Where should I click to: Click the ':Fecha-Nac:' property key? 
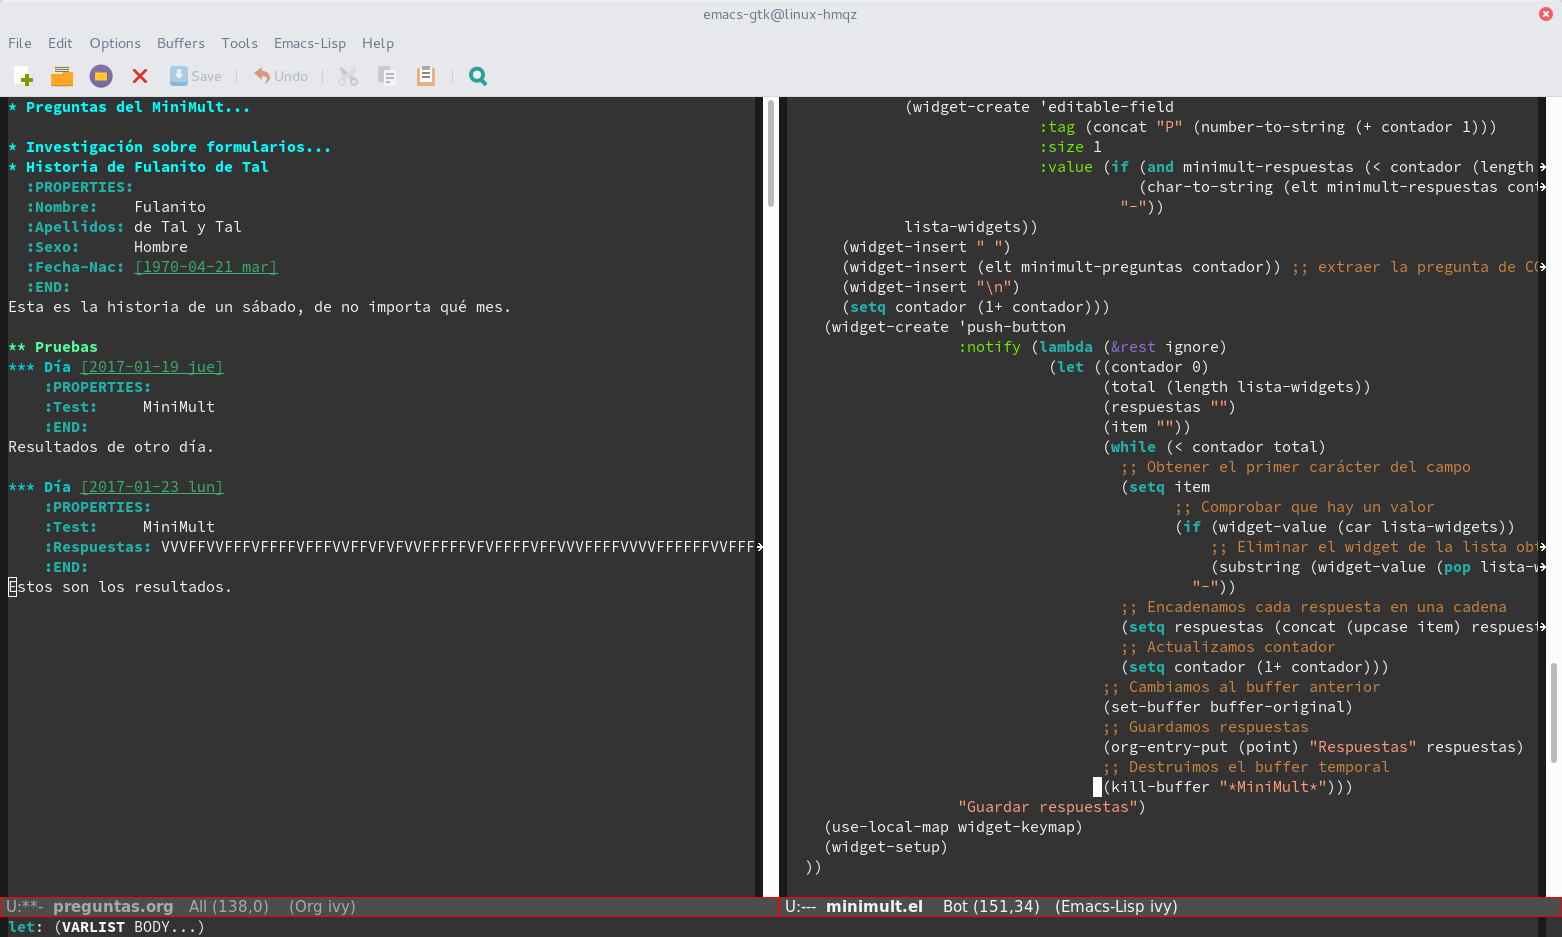75,267
